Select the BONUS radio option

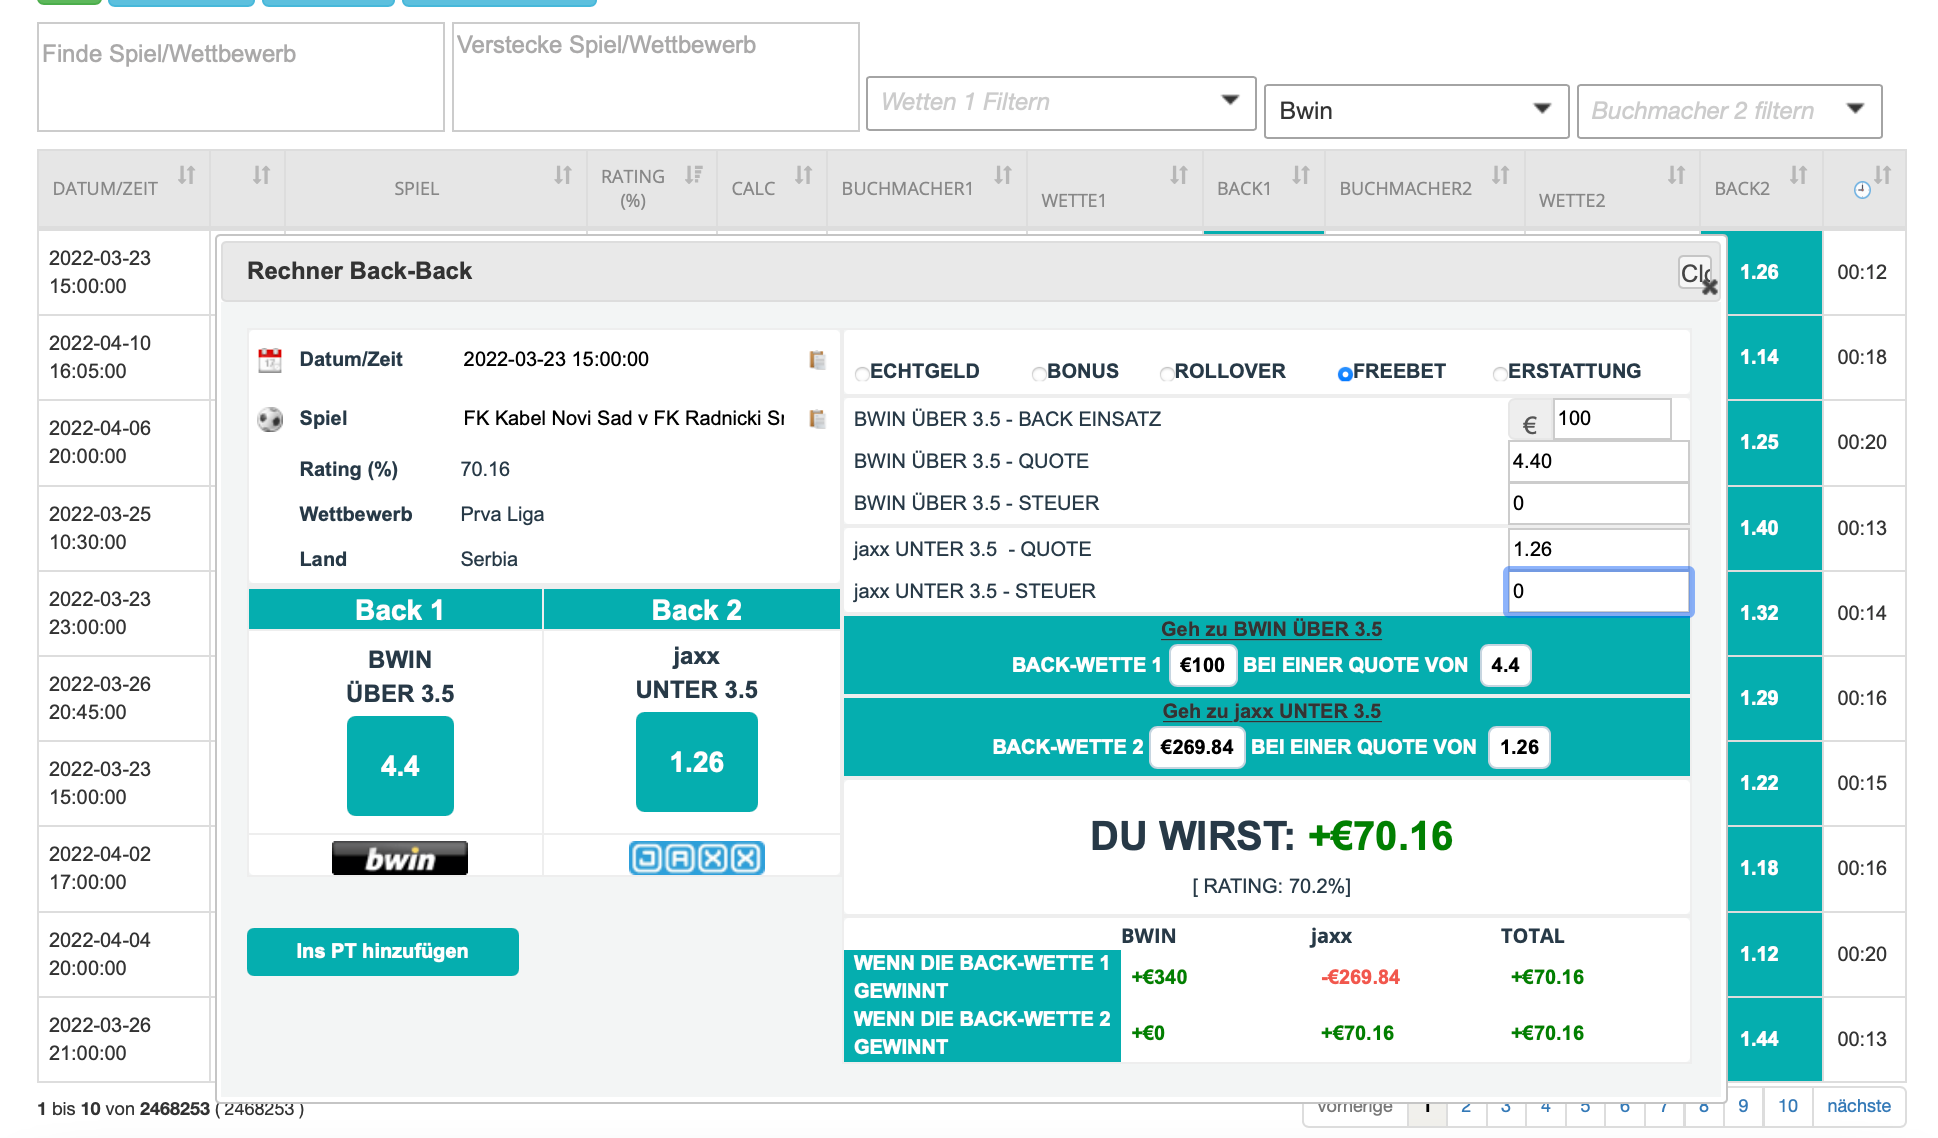pos(1039,374)
